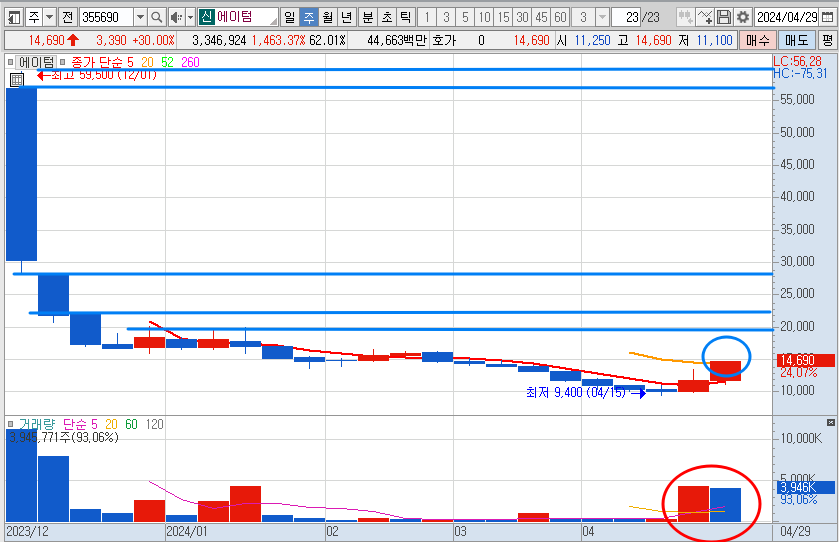Click the 44,663백만 trading value
The width and height of the screenshot is (839, 542).
(x=396, y=40)
